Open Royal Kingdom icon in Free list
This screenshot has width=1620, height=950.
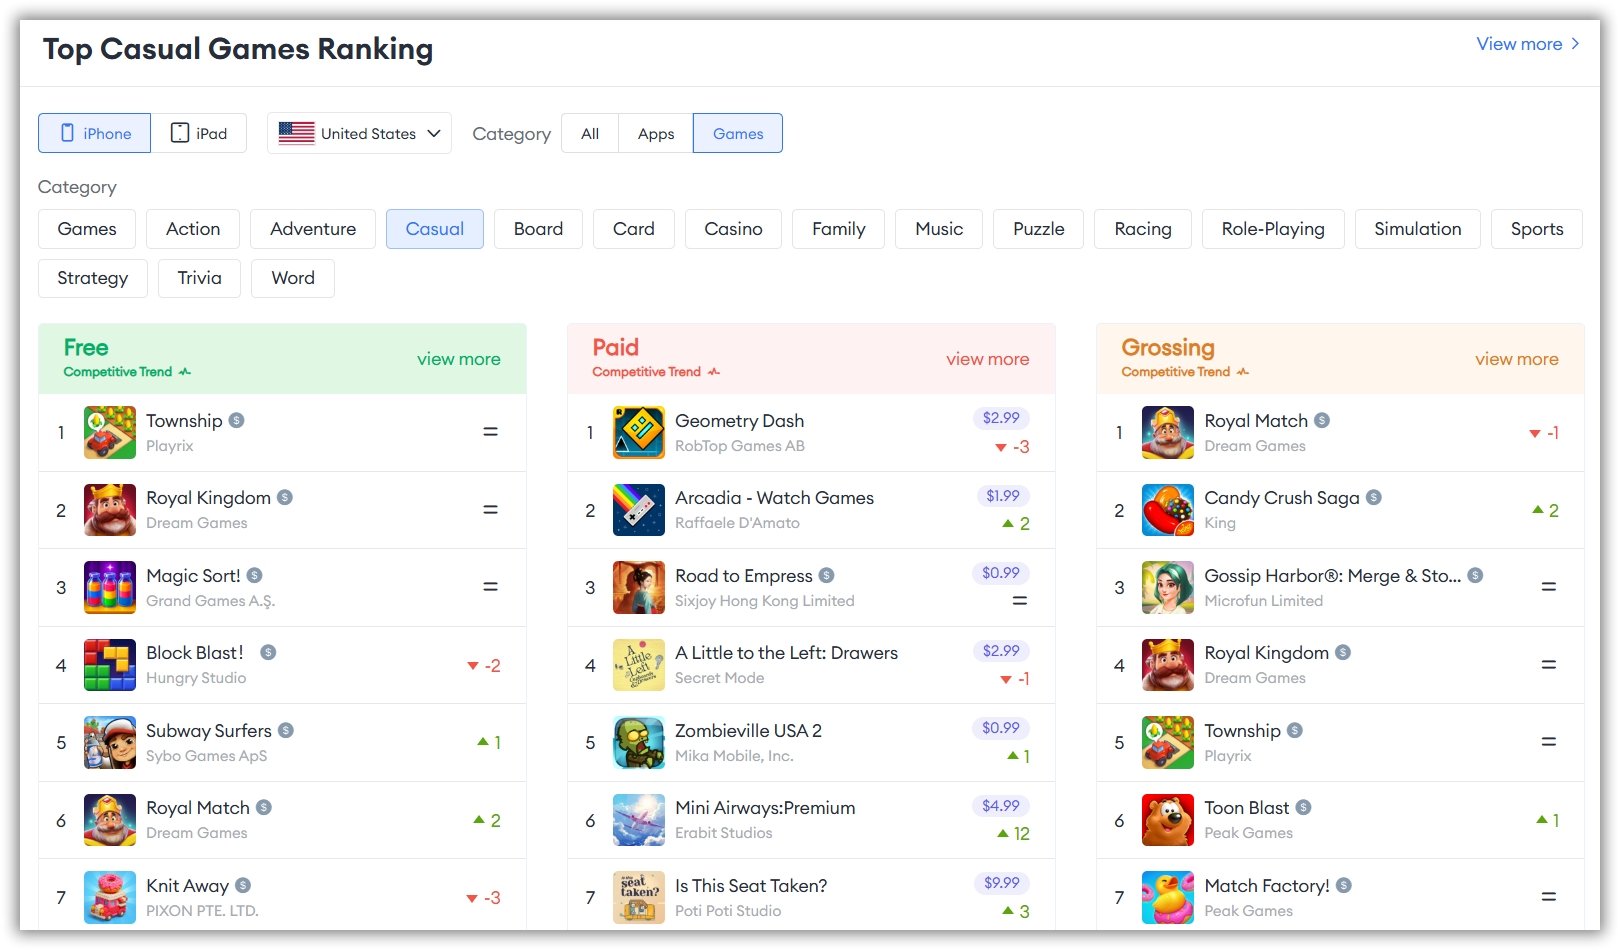[110, 510]
